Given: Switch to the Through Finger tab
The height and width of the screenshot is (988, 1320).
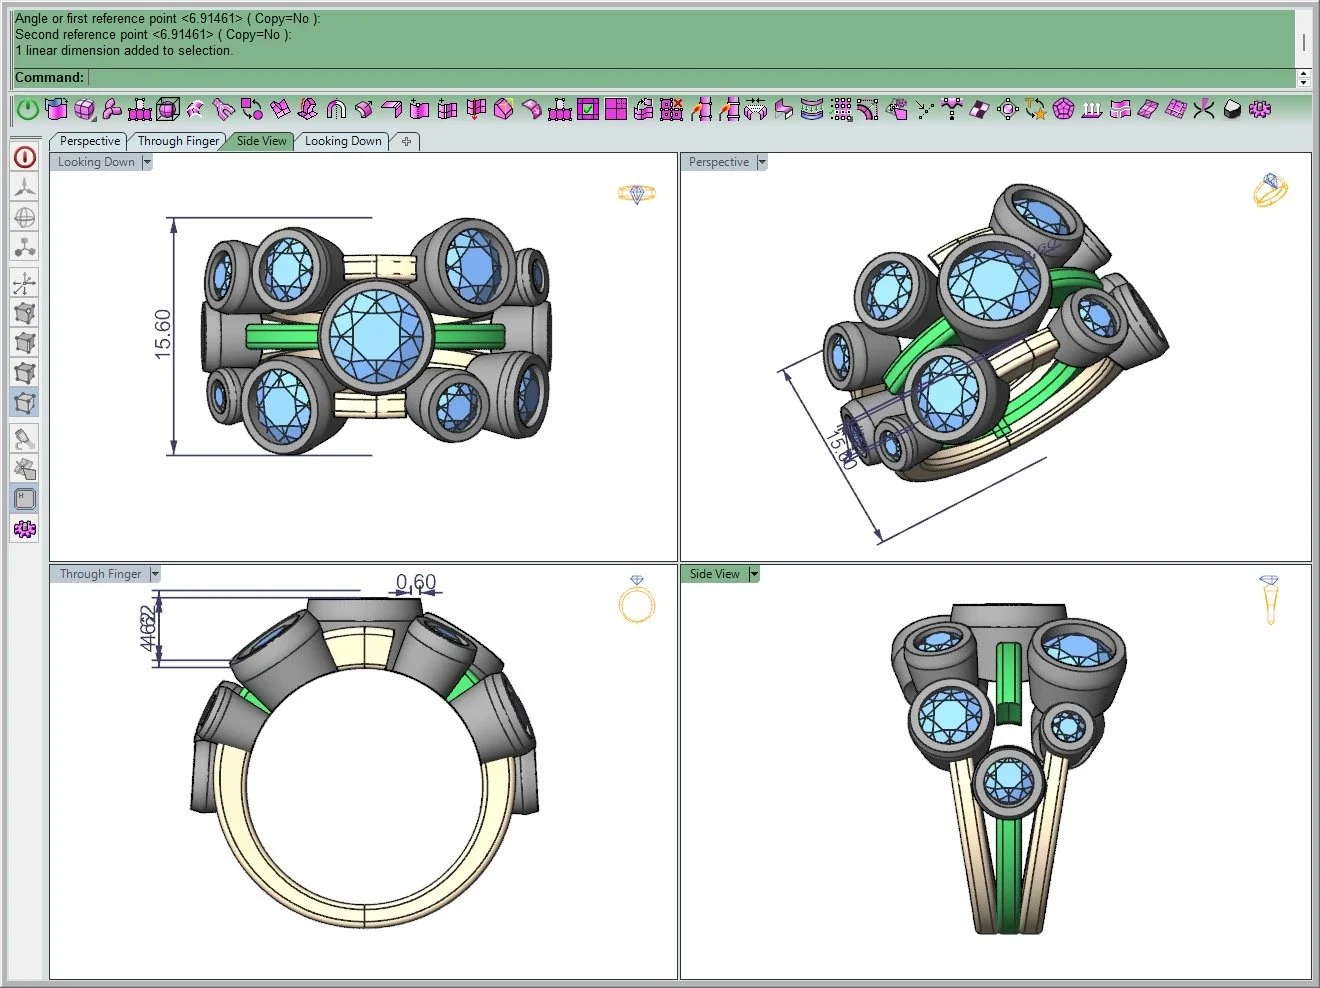Looking at the screenshot, I should pyautogui.click(x=178, y=141).
